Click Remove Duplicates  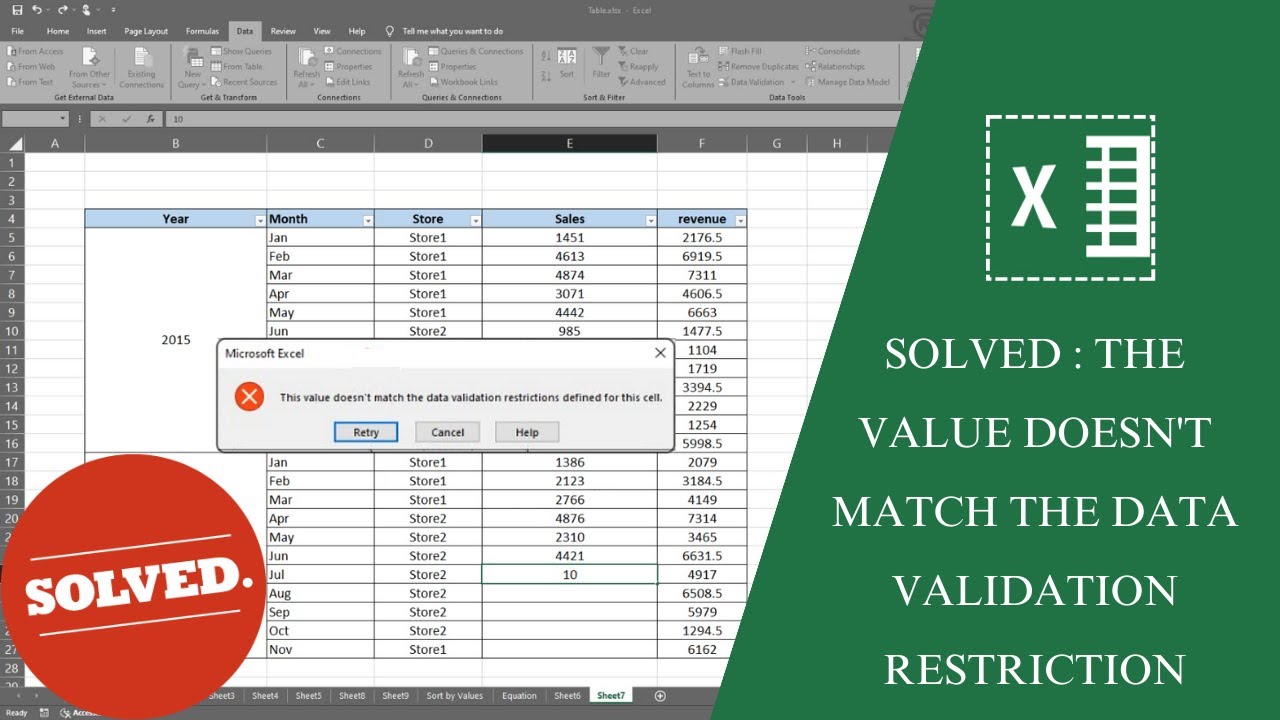[x=758, y=67]
